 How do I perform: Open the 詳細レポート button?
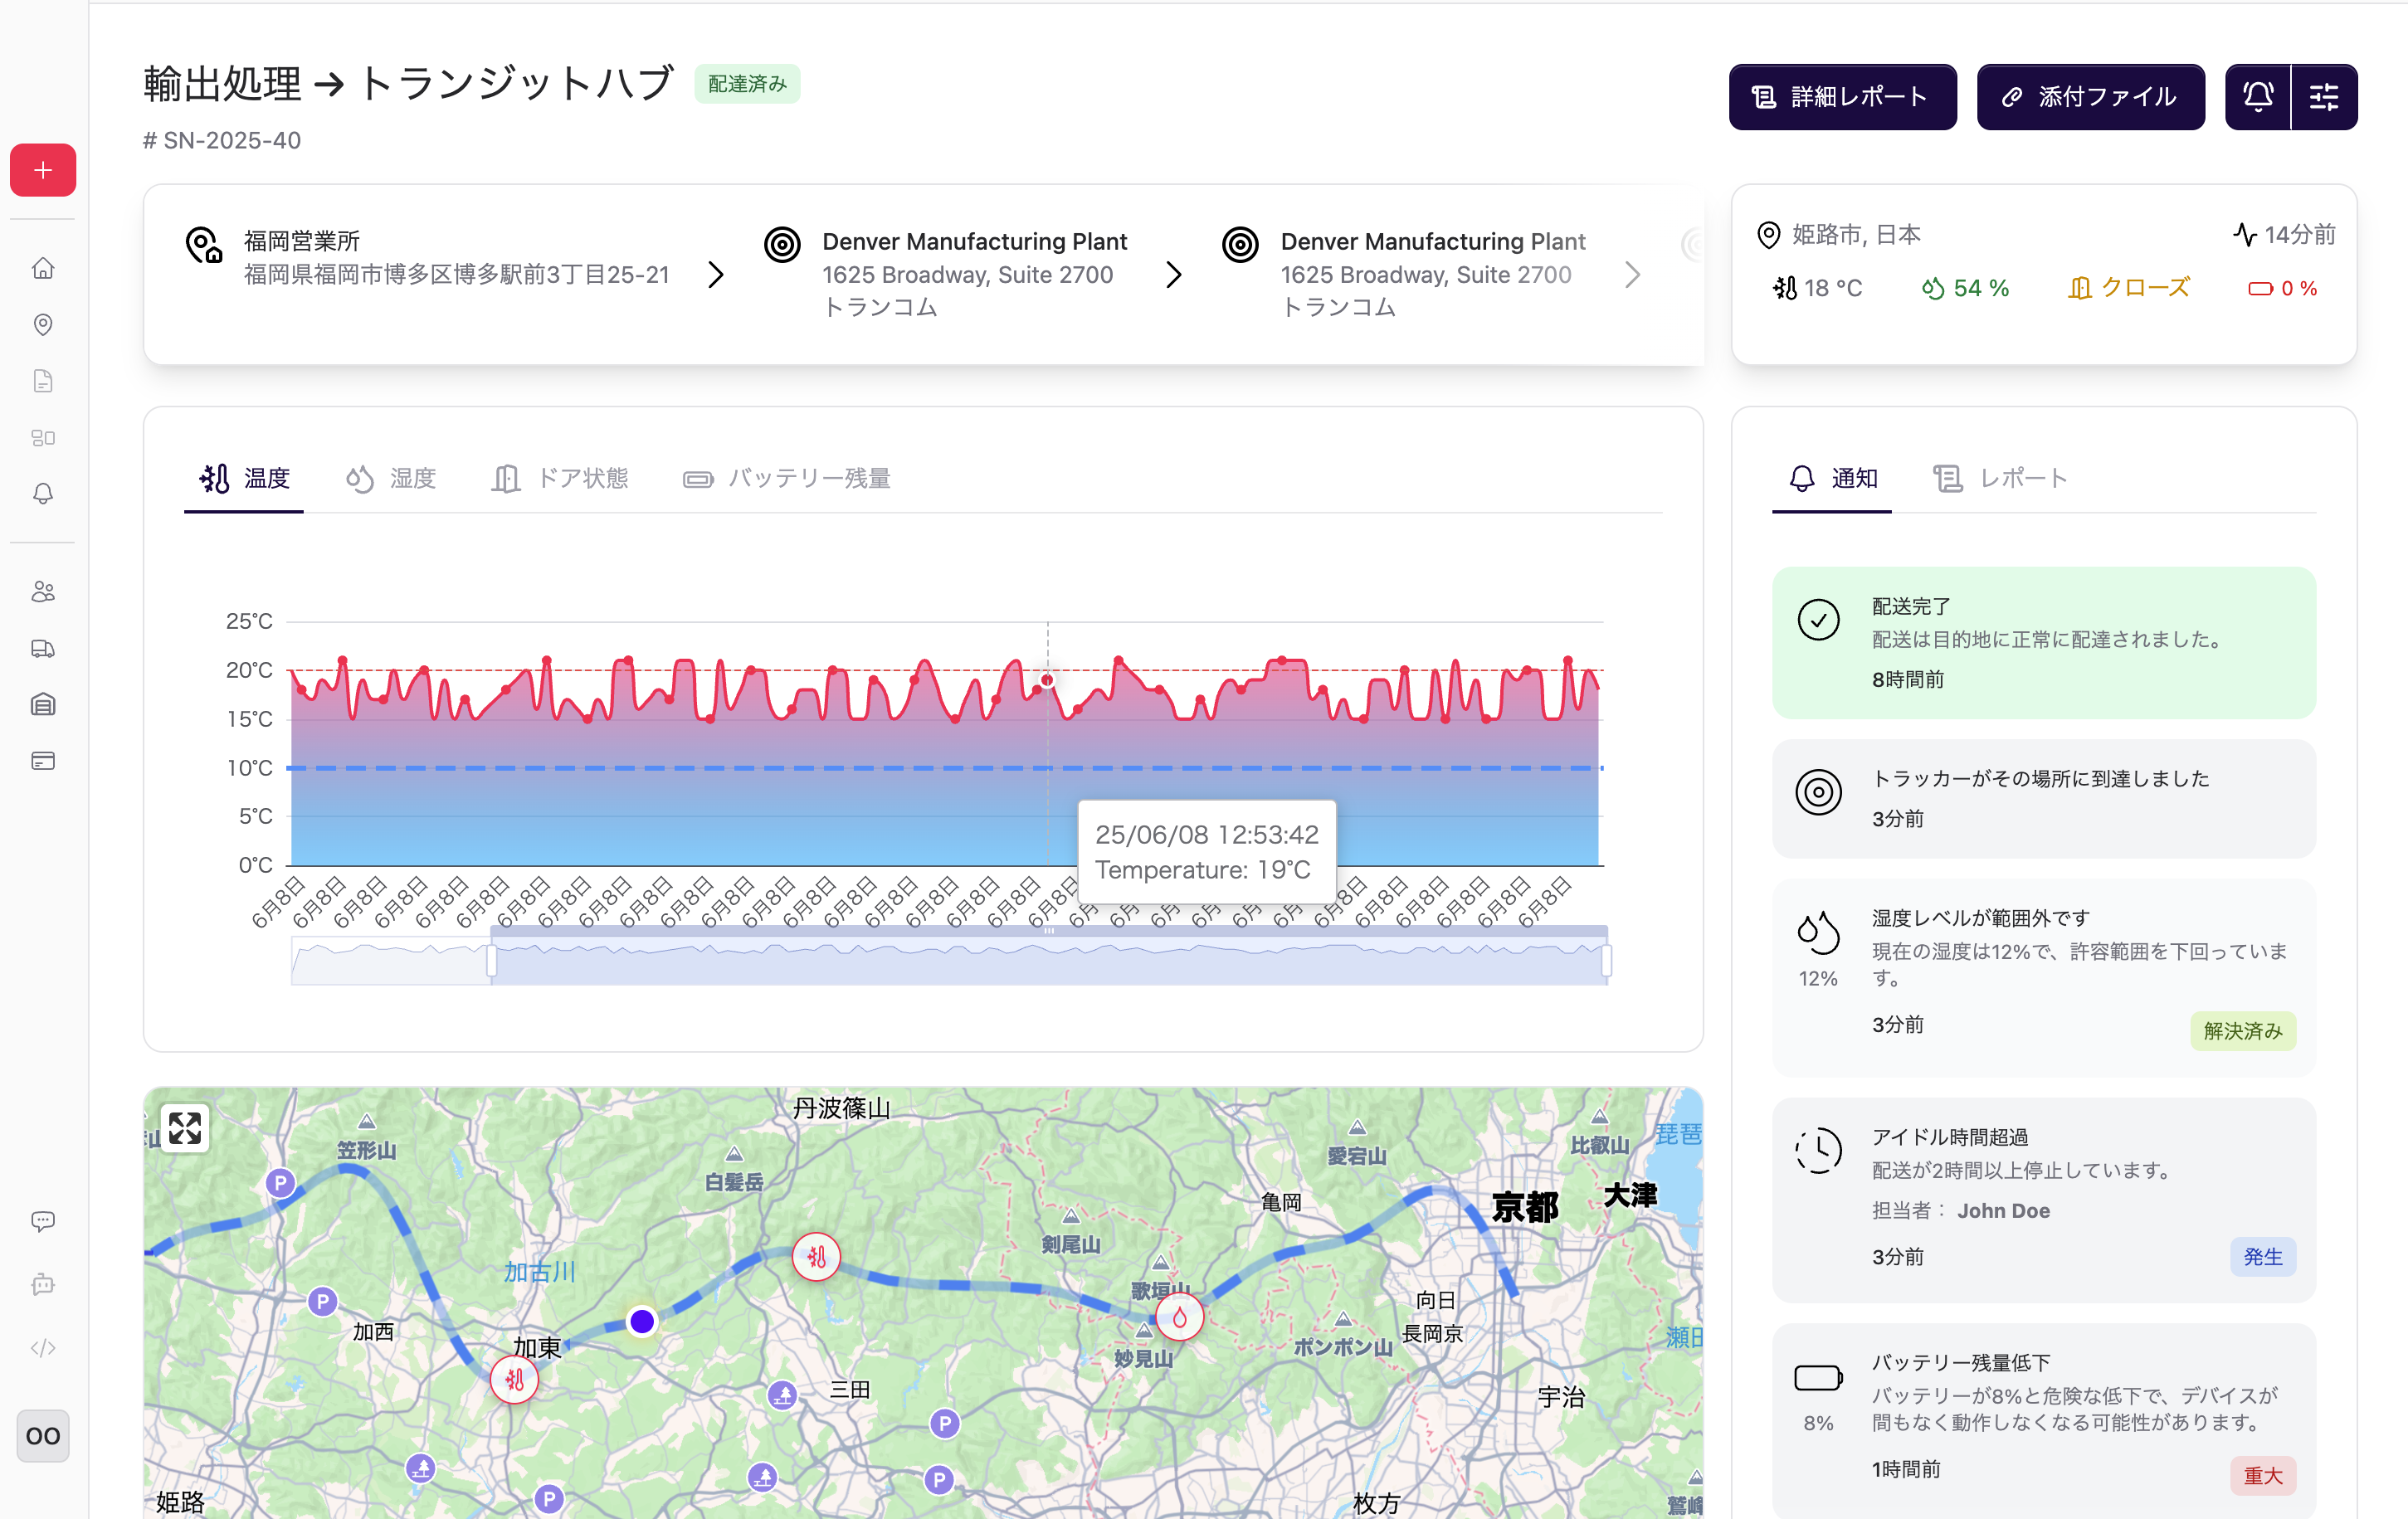click(1842, 97)
